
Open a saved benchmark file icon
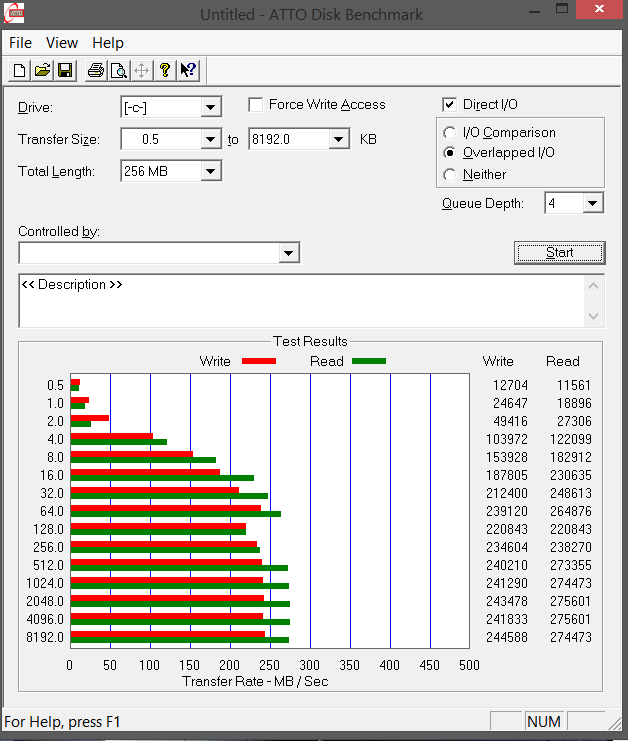coord(42,71)
